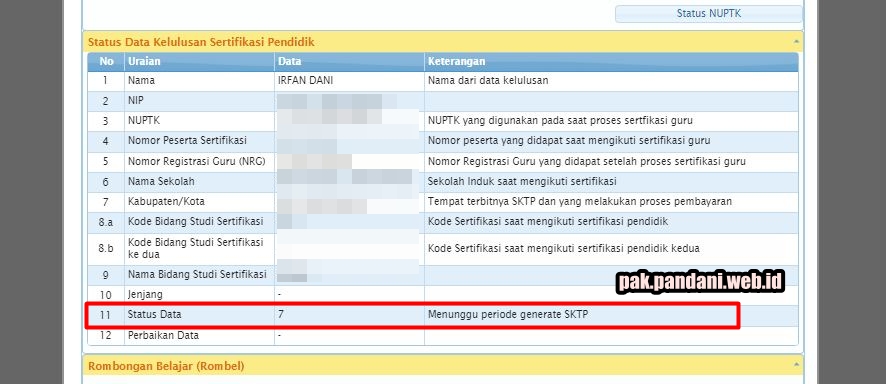Select the Nama row label
The height and width of the screenshot is (384, 886).
click(x=141, y=81)
